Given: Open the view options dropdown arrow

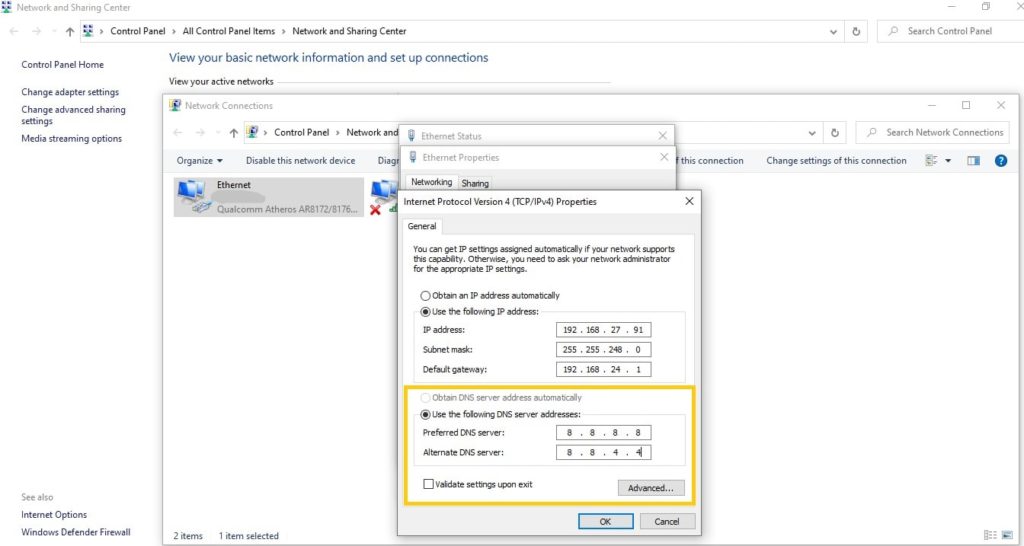Looking at the screenshot, I should point(948,161).
